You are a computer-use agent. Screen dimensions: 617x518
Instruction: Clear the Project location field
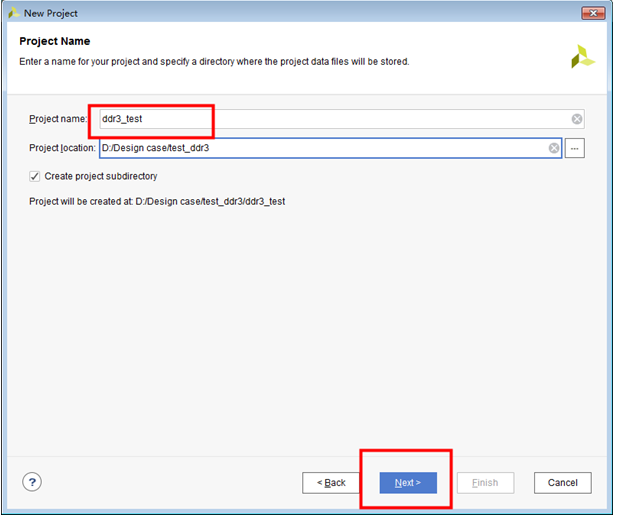556,148
